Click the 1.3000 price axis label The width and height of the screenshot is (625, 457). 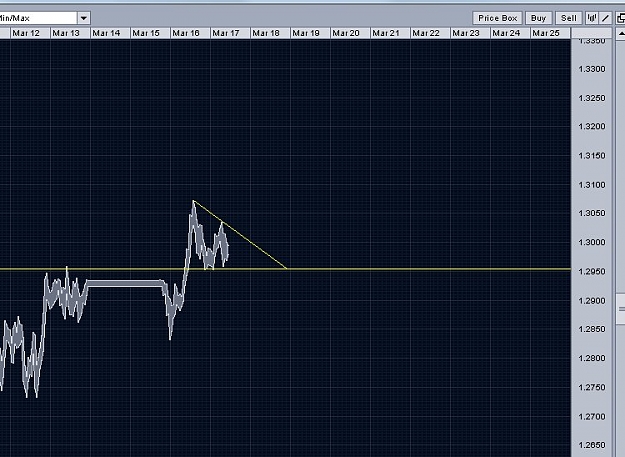pos(592,243)
